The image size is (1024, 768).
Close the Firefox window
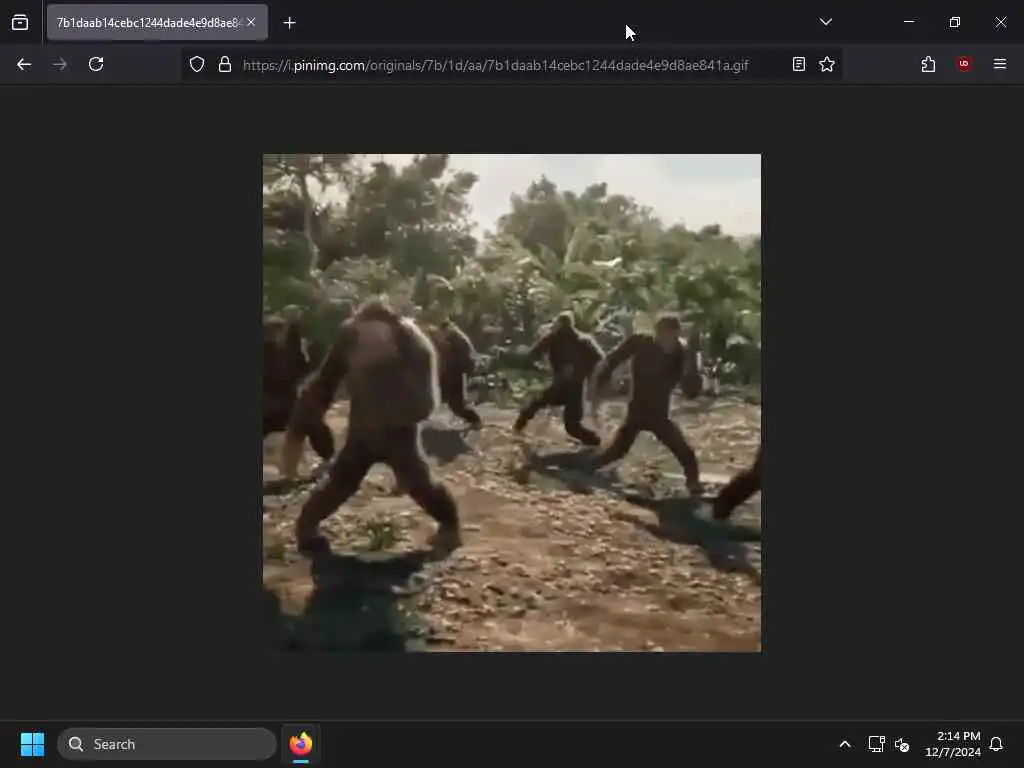[x=1000, y=22]
